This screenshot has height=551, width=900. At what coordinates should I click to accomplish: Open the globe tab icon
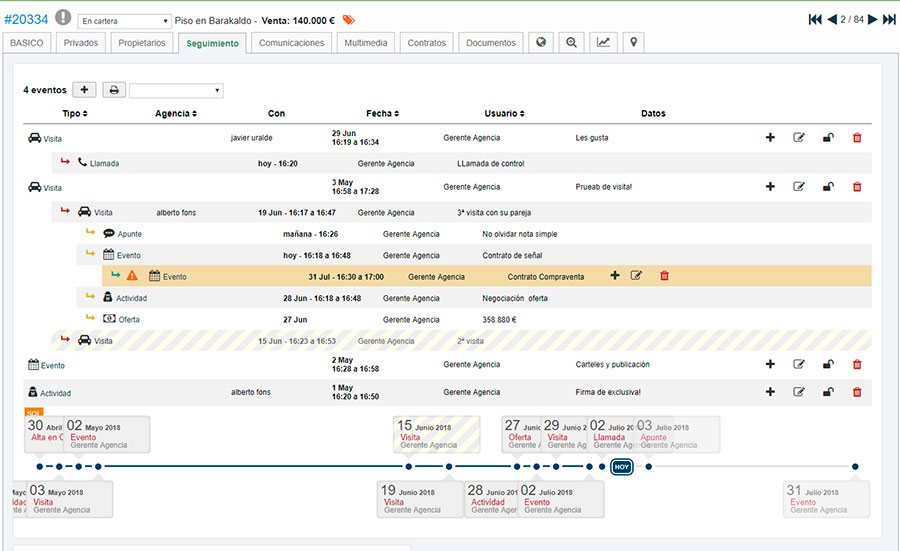[541, 42]
